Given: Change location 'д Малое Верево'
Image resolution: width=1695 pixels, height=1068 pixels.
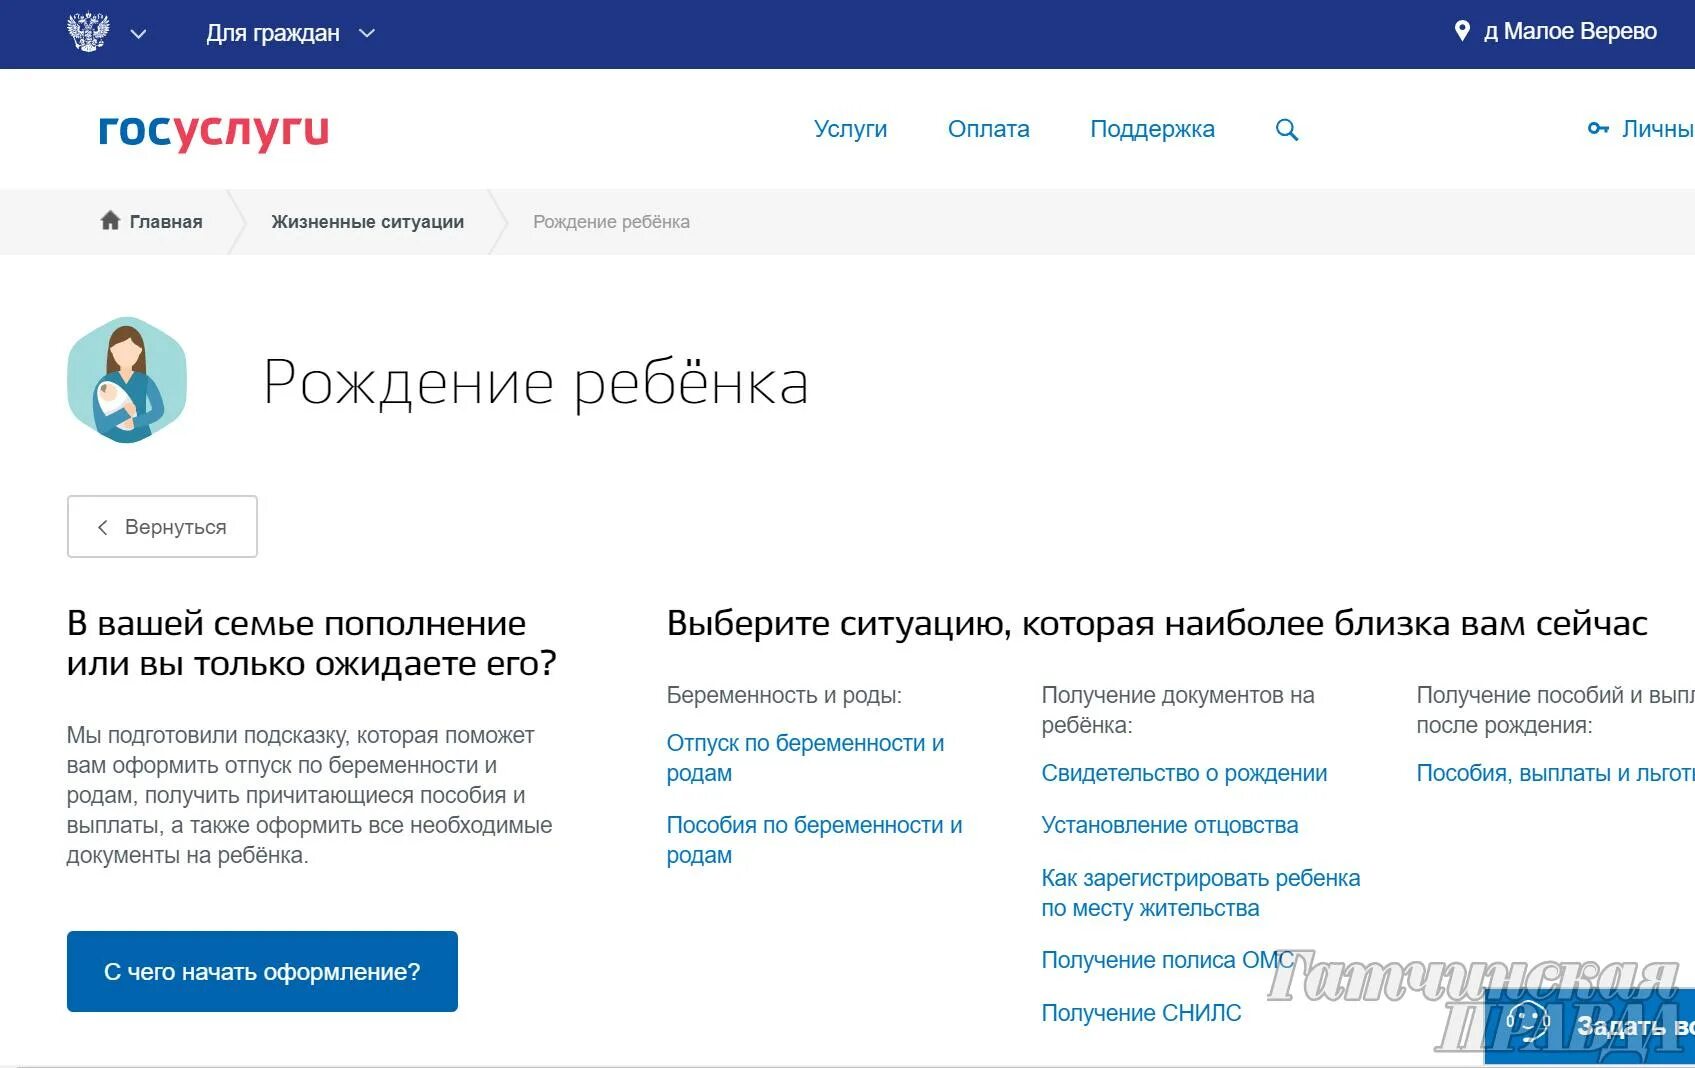Looking at the screenshot, I should [1570, 31].
